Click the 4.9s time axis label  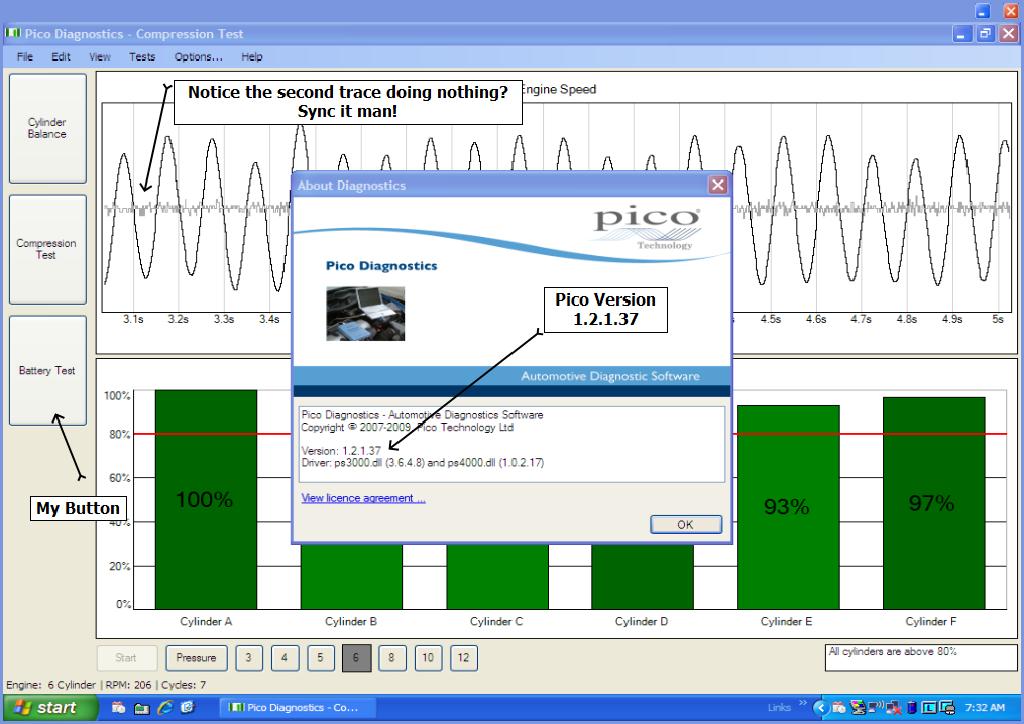(x=952, y=319)
